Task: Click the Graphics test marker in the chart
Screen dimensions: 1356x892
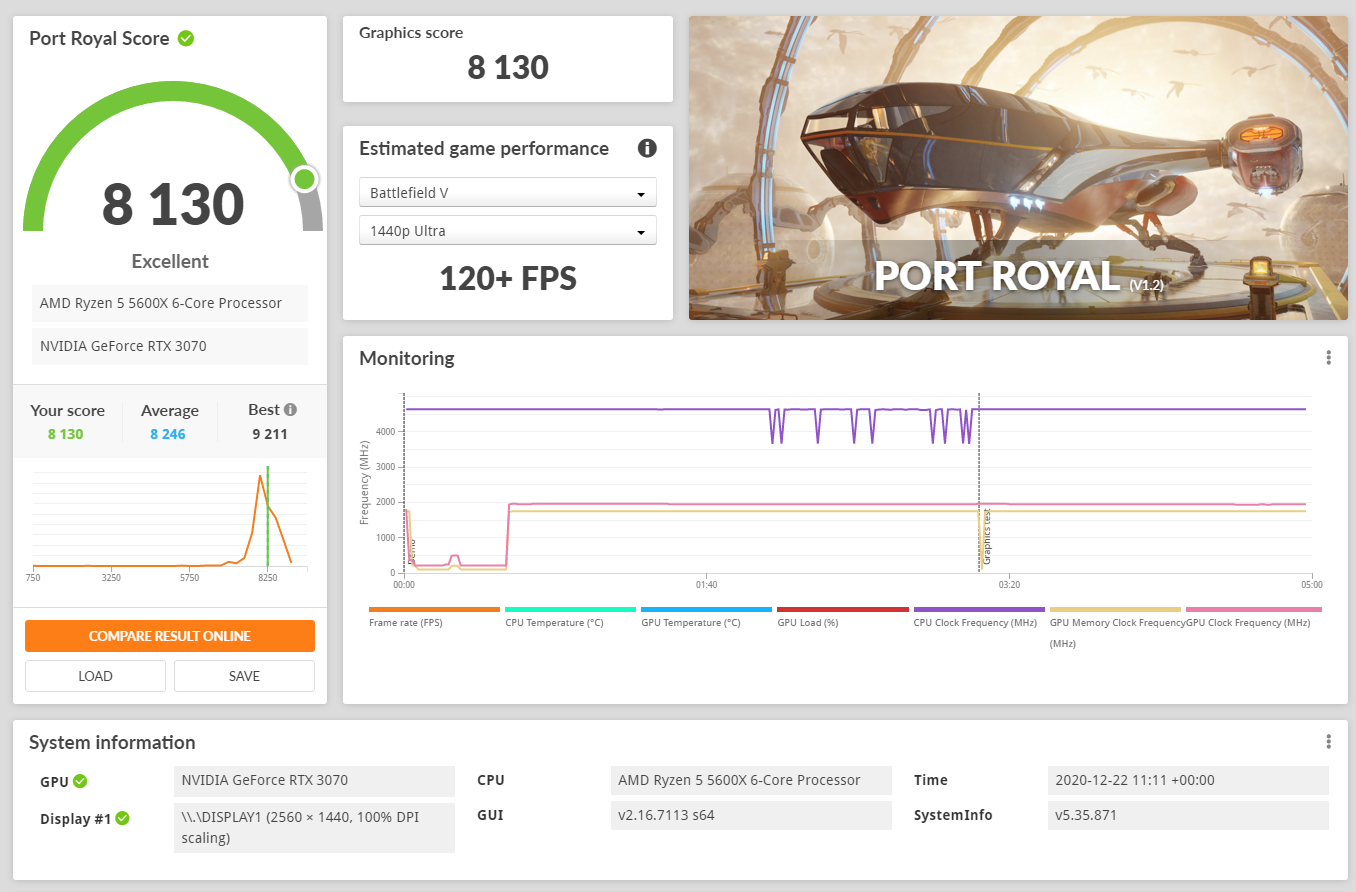Action: [987, 538]
